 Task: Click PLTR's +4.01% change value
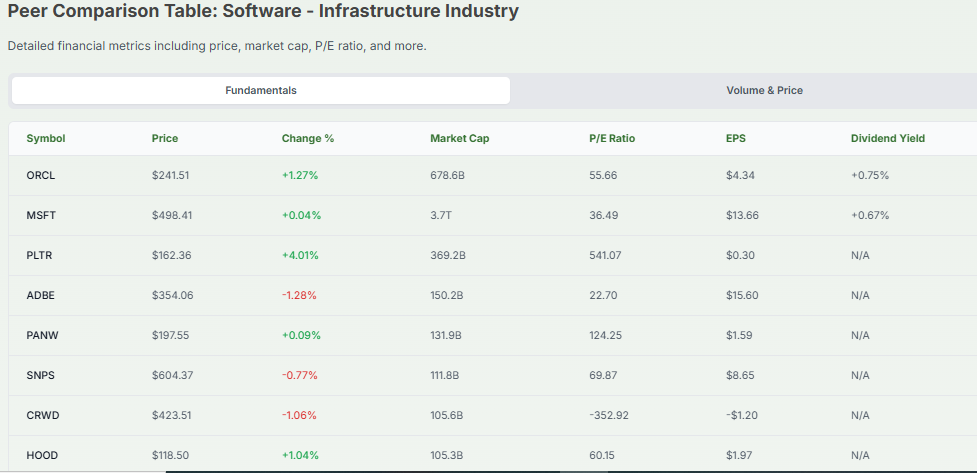[300, 255]
